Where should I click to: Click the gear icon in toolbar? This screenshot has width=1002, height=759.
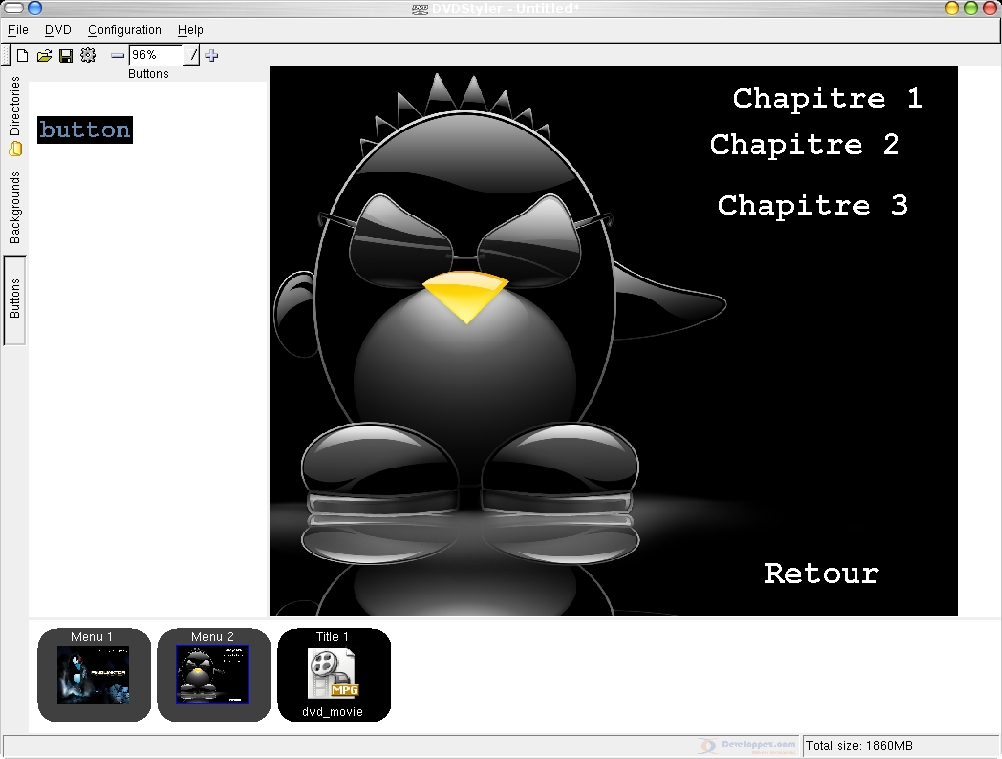pyautogui.click(x=88, y=56)
